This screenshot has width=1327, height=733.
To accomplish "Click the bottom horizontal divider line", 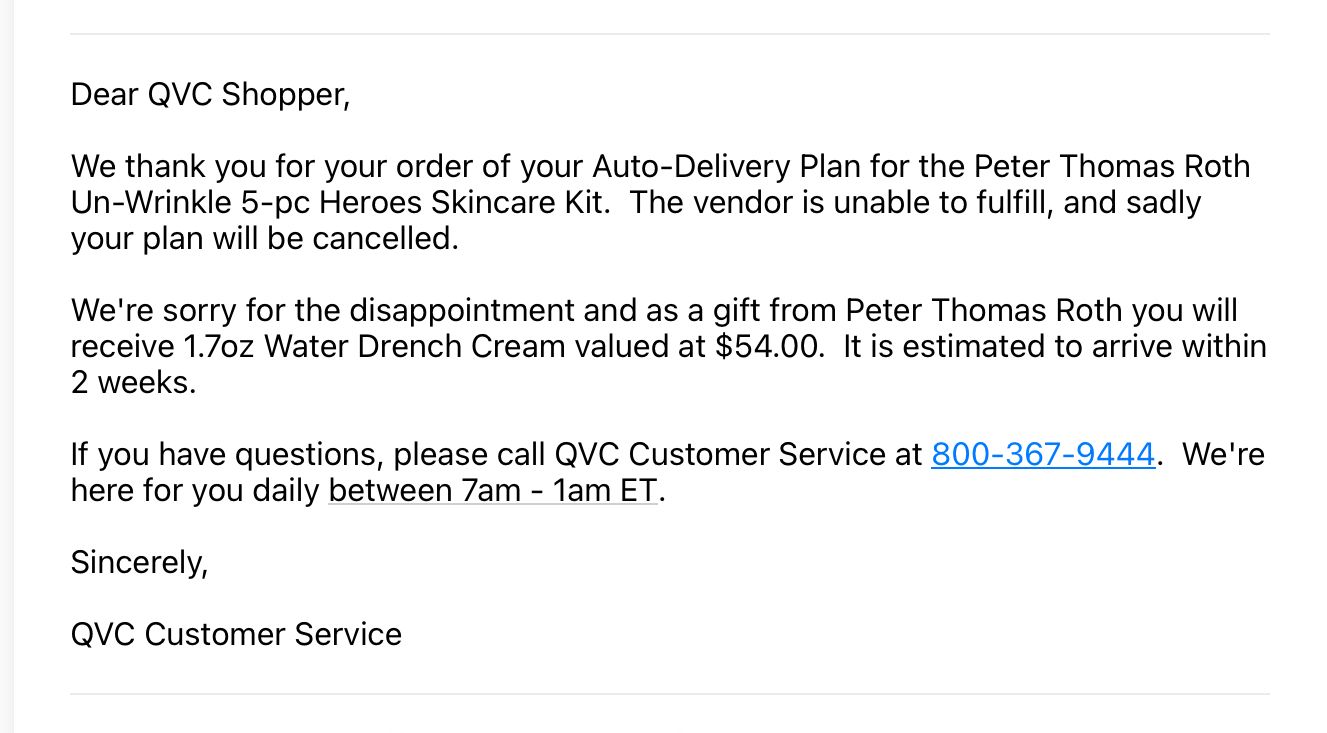I will coord(669,694).
